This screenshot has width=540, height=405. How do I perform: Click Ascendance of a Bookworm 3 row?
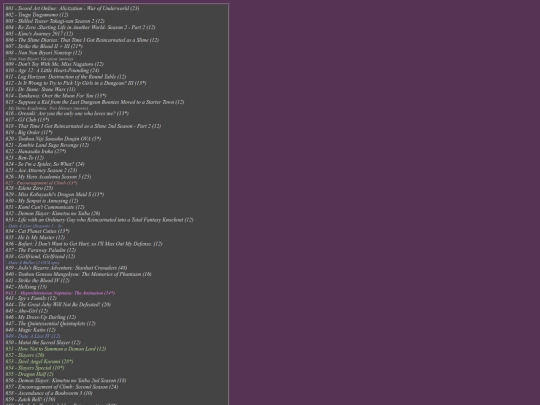click(49, 393)
